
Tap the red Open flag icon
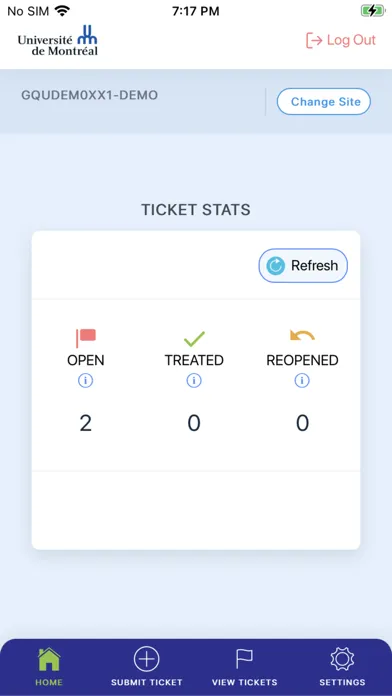[x=86, y=338]
